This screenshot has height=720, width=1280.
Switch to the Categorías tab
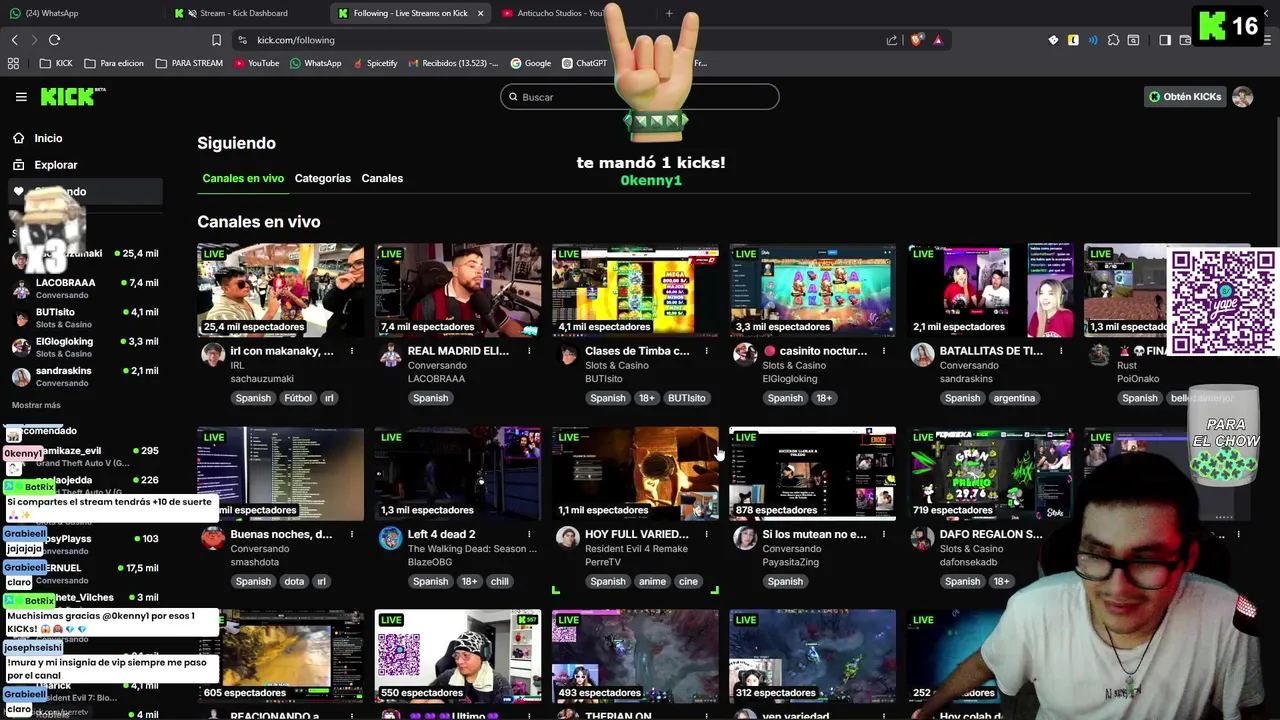coord(322,178)
